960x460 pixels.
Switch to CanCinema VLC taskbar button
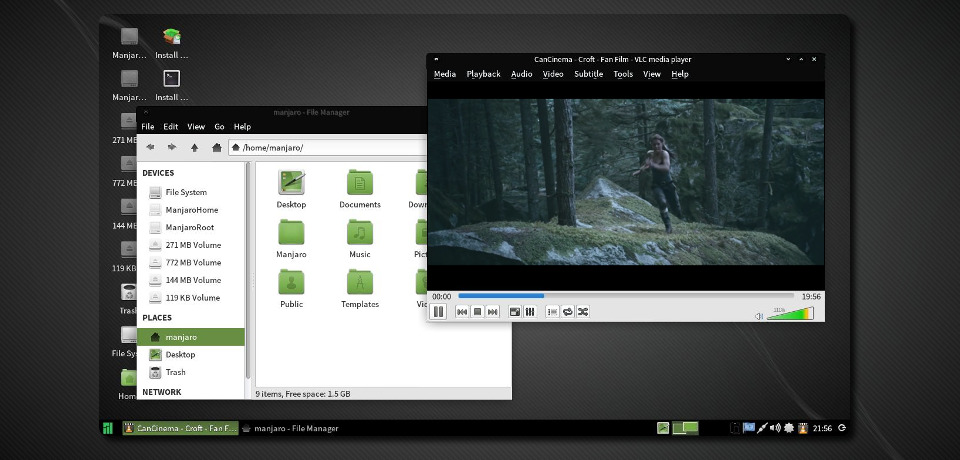[180, 428]
